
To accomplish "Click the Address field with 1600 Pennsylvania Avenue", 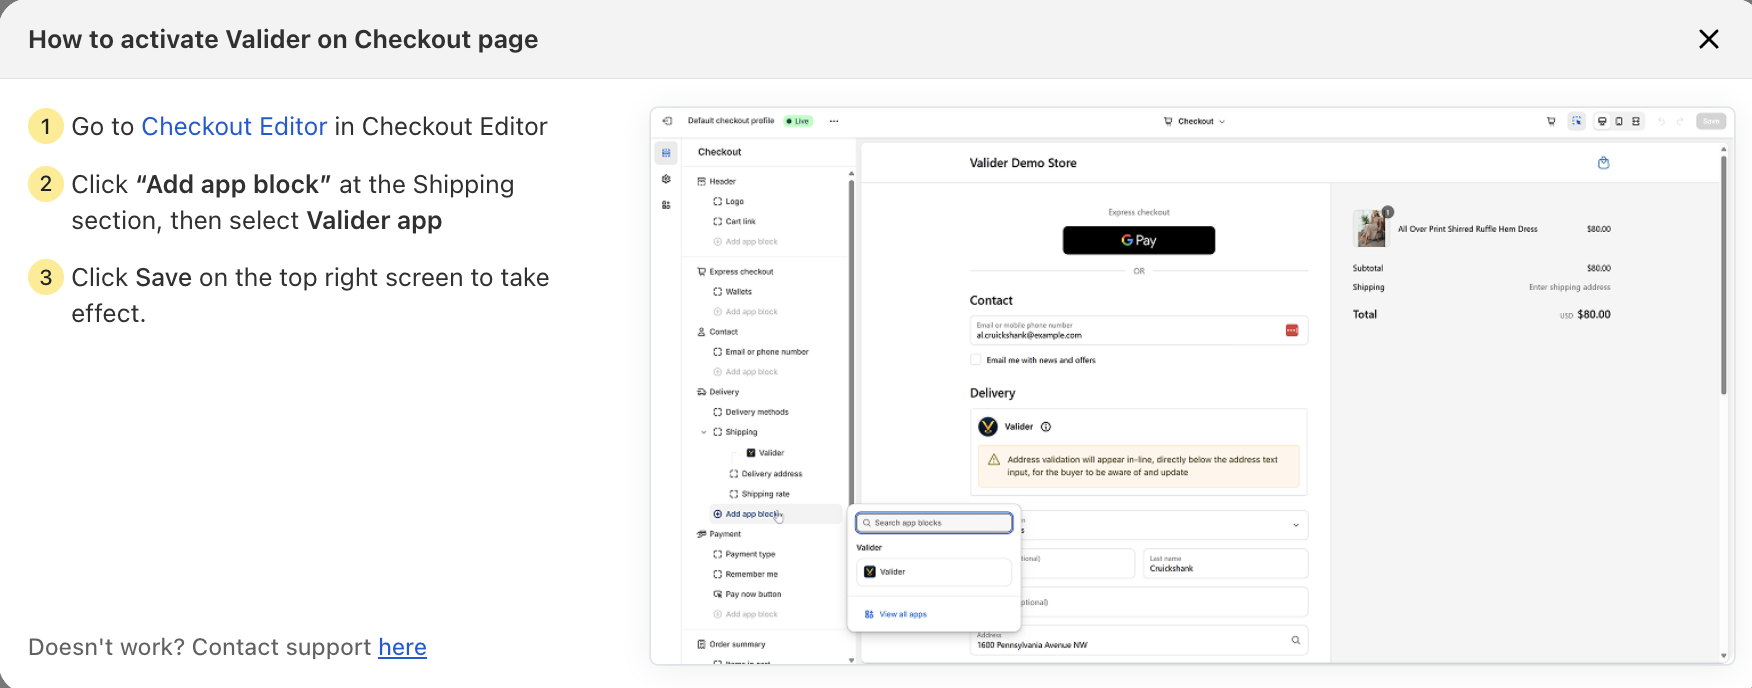I will pos(1139,641).
